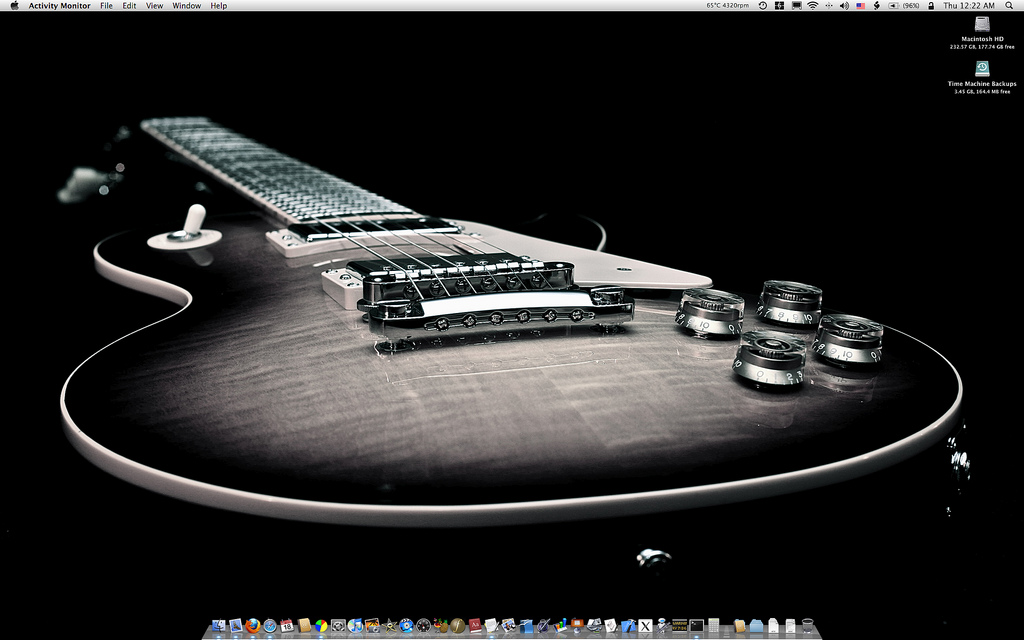Open Terminal from the Dock
Viewport: 1024px width, 640px height.
pos(696,626)
